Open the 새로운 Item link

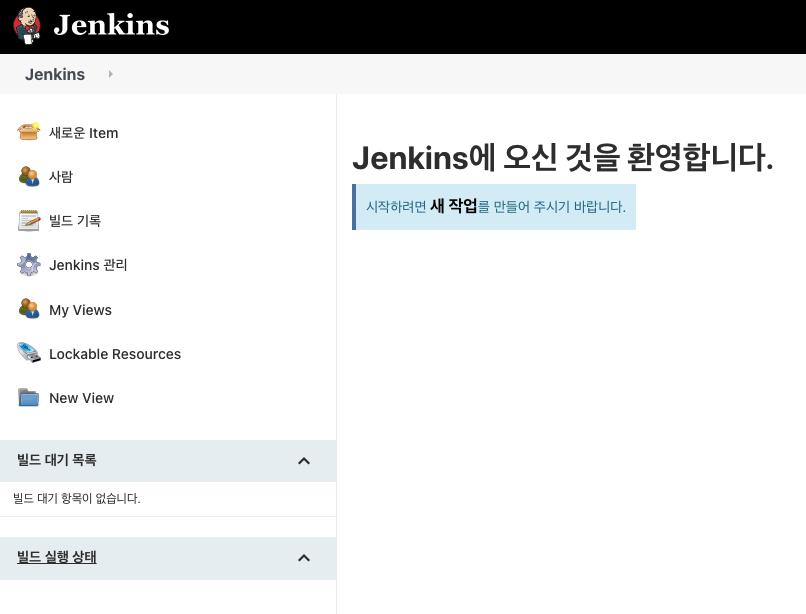pos(84,133)
